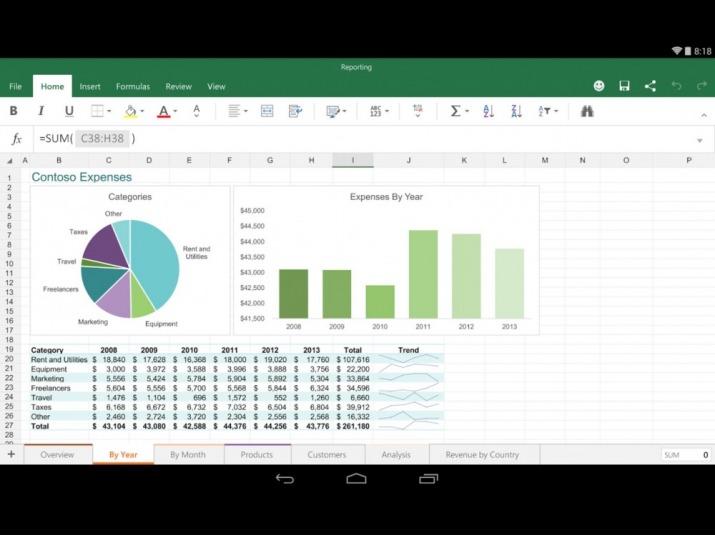Viewport: 715px width, 536px height.
Task: Open the Products sheet tab
Action: point(257,454)
